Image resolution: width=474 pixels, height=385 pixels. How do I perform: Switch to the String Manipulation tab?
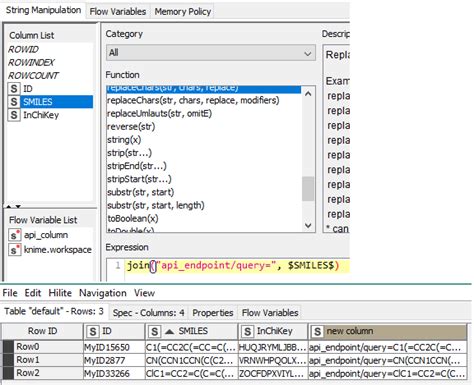point(43,10)
